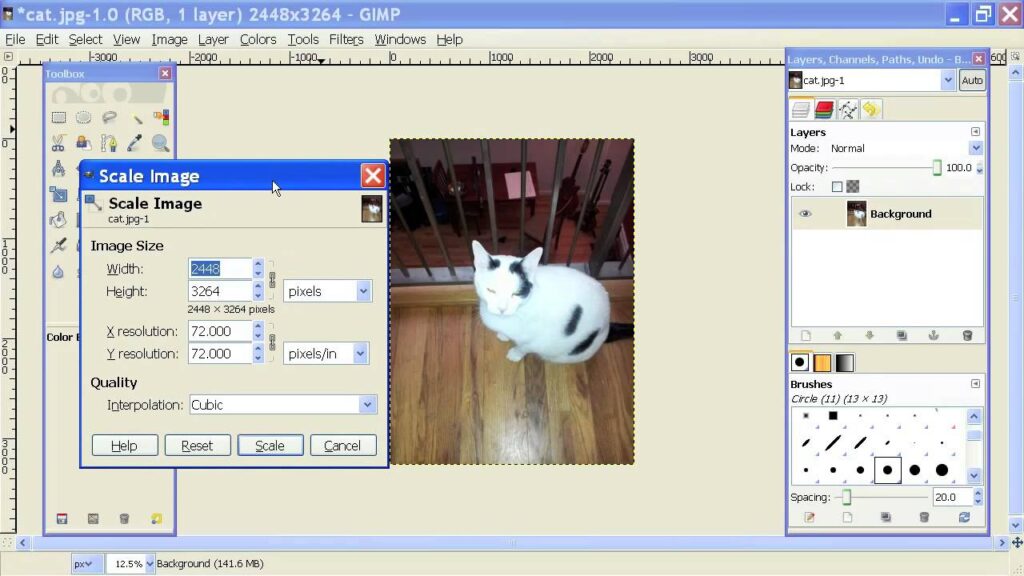Toggle the width-height chain link
This screenshot has height=576, width=1024.
(x=271, y=280)
